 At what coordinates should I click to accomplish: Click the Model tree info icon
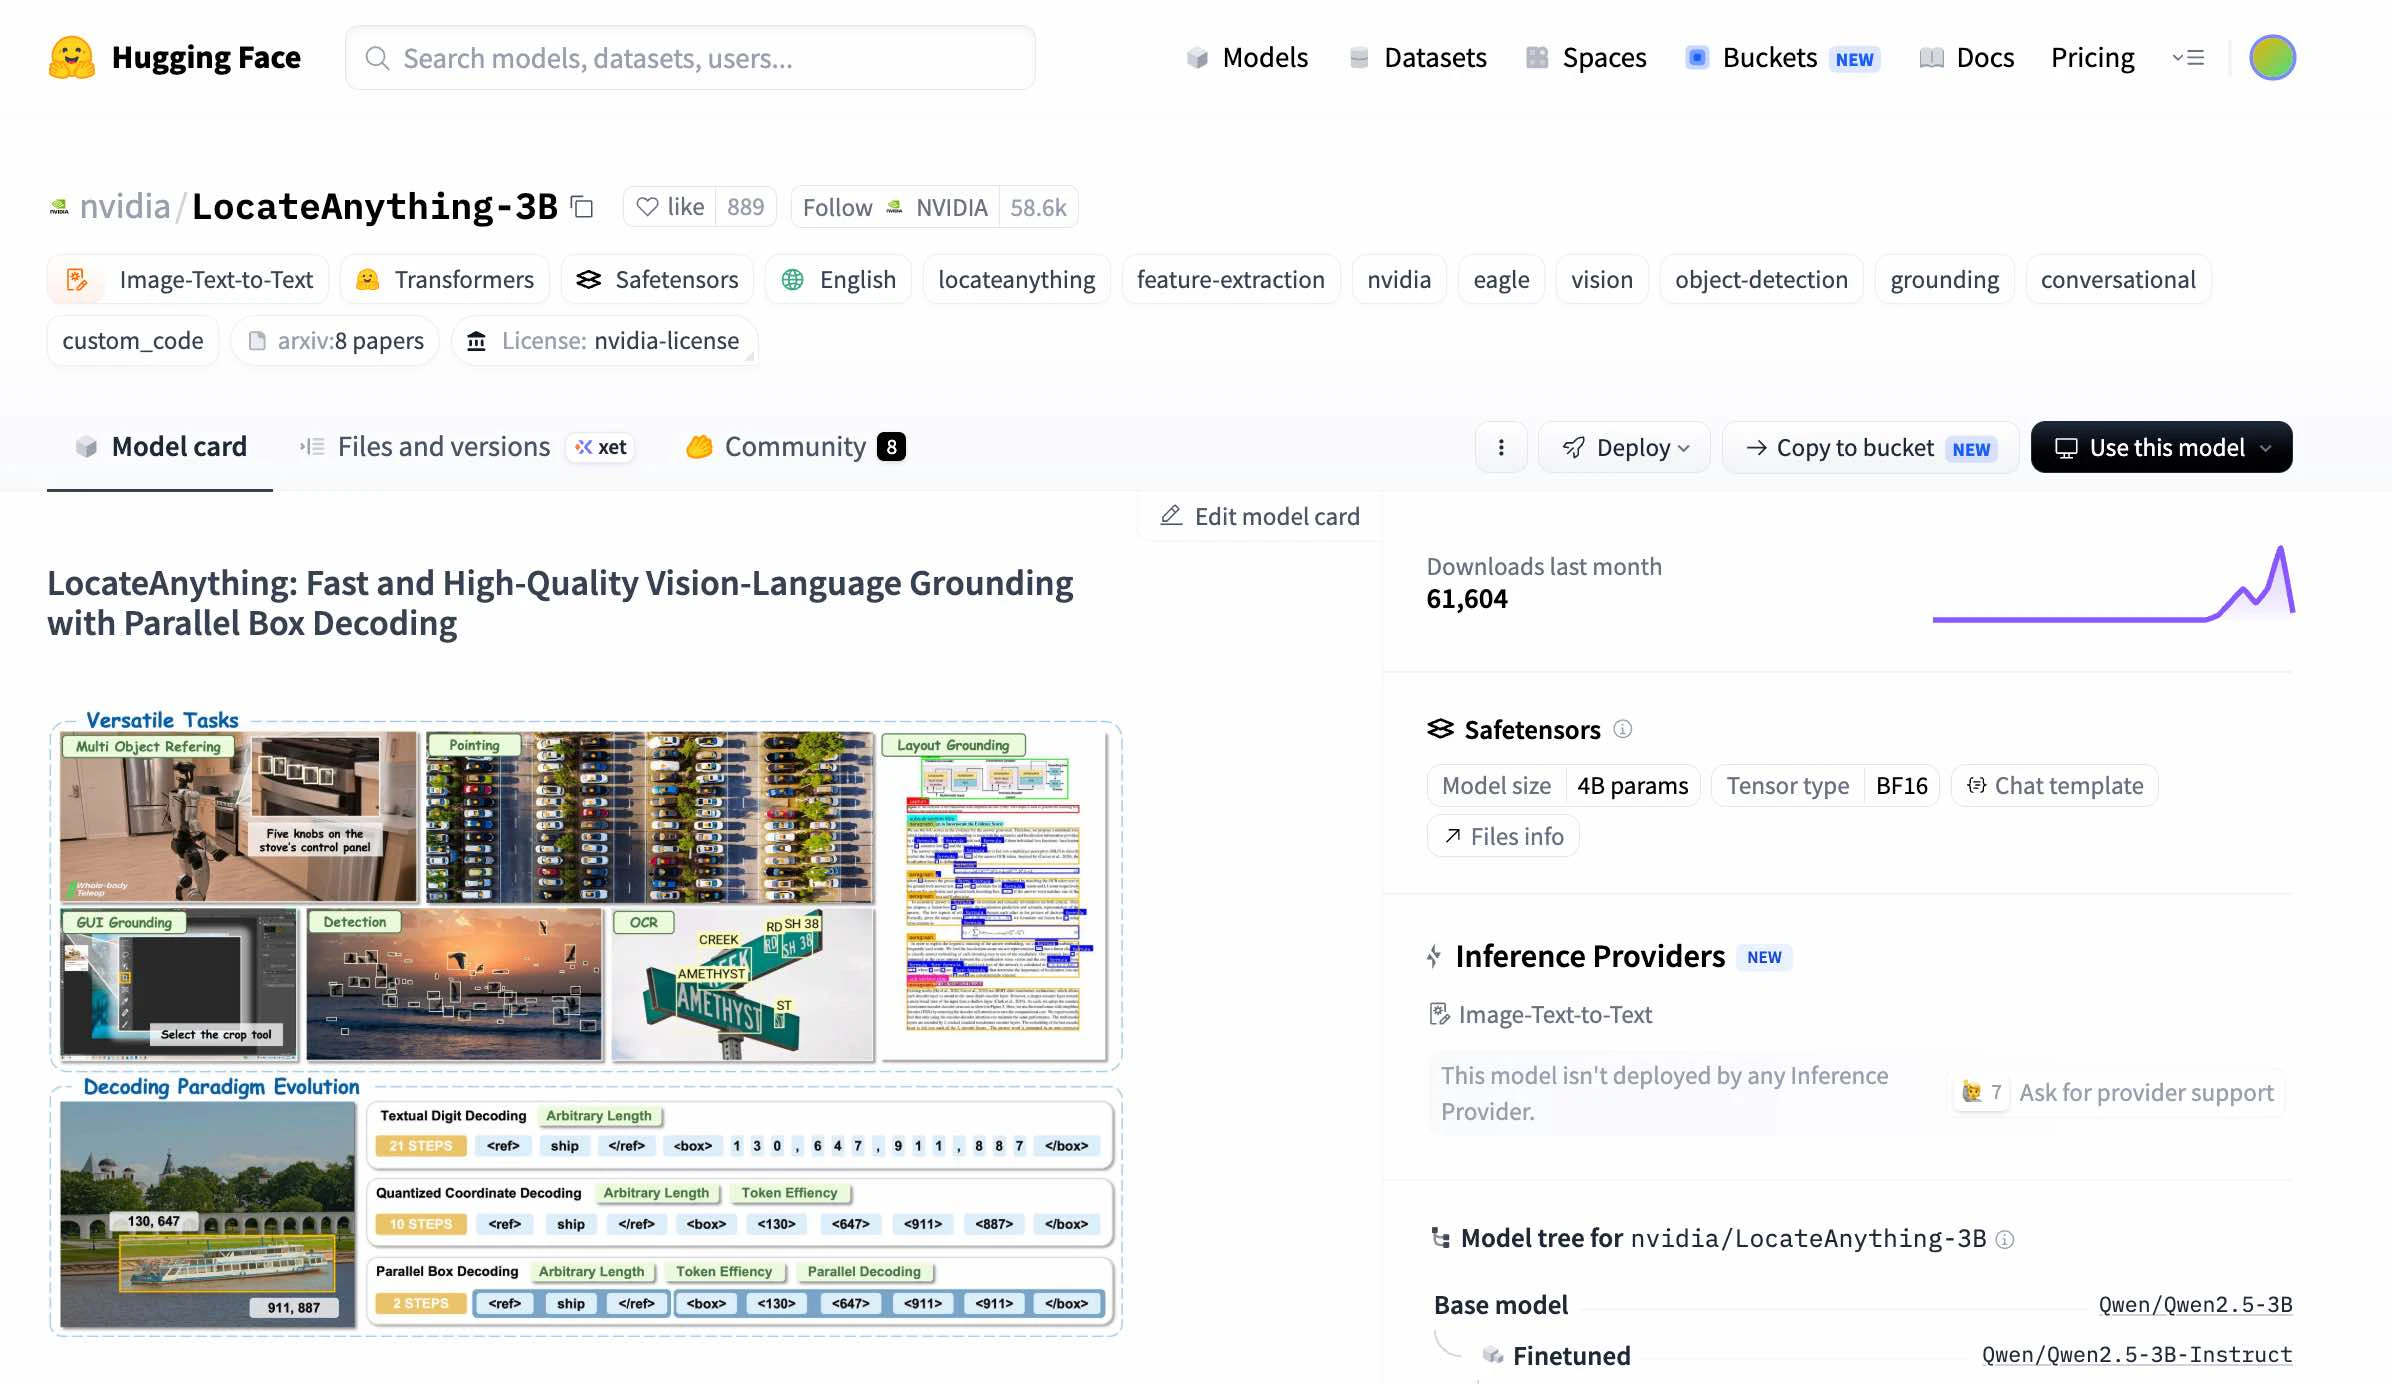[x=2005, y=1239]
